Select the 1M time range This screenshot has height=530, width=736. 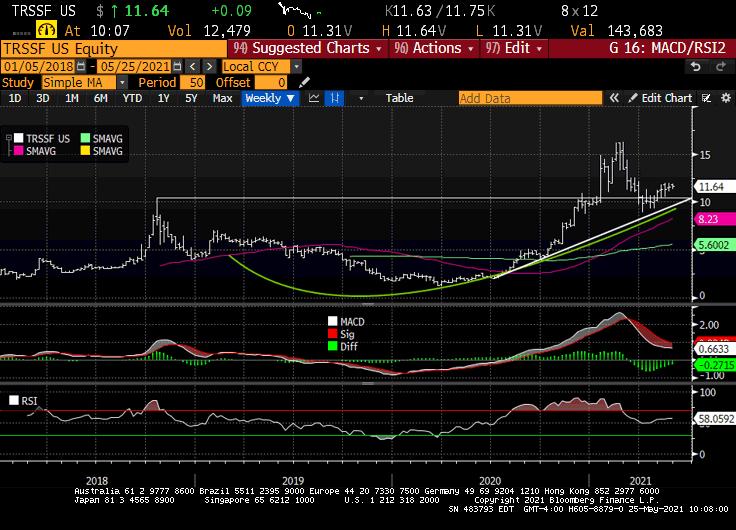72,98
